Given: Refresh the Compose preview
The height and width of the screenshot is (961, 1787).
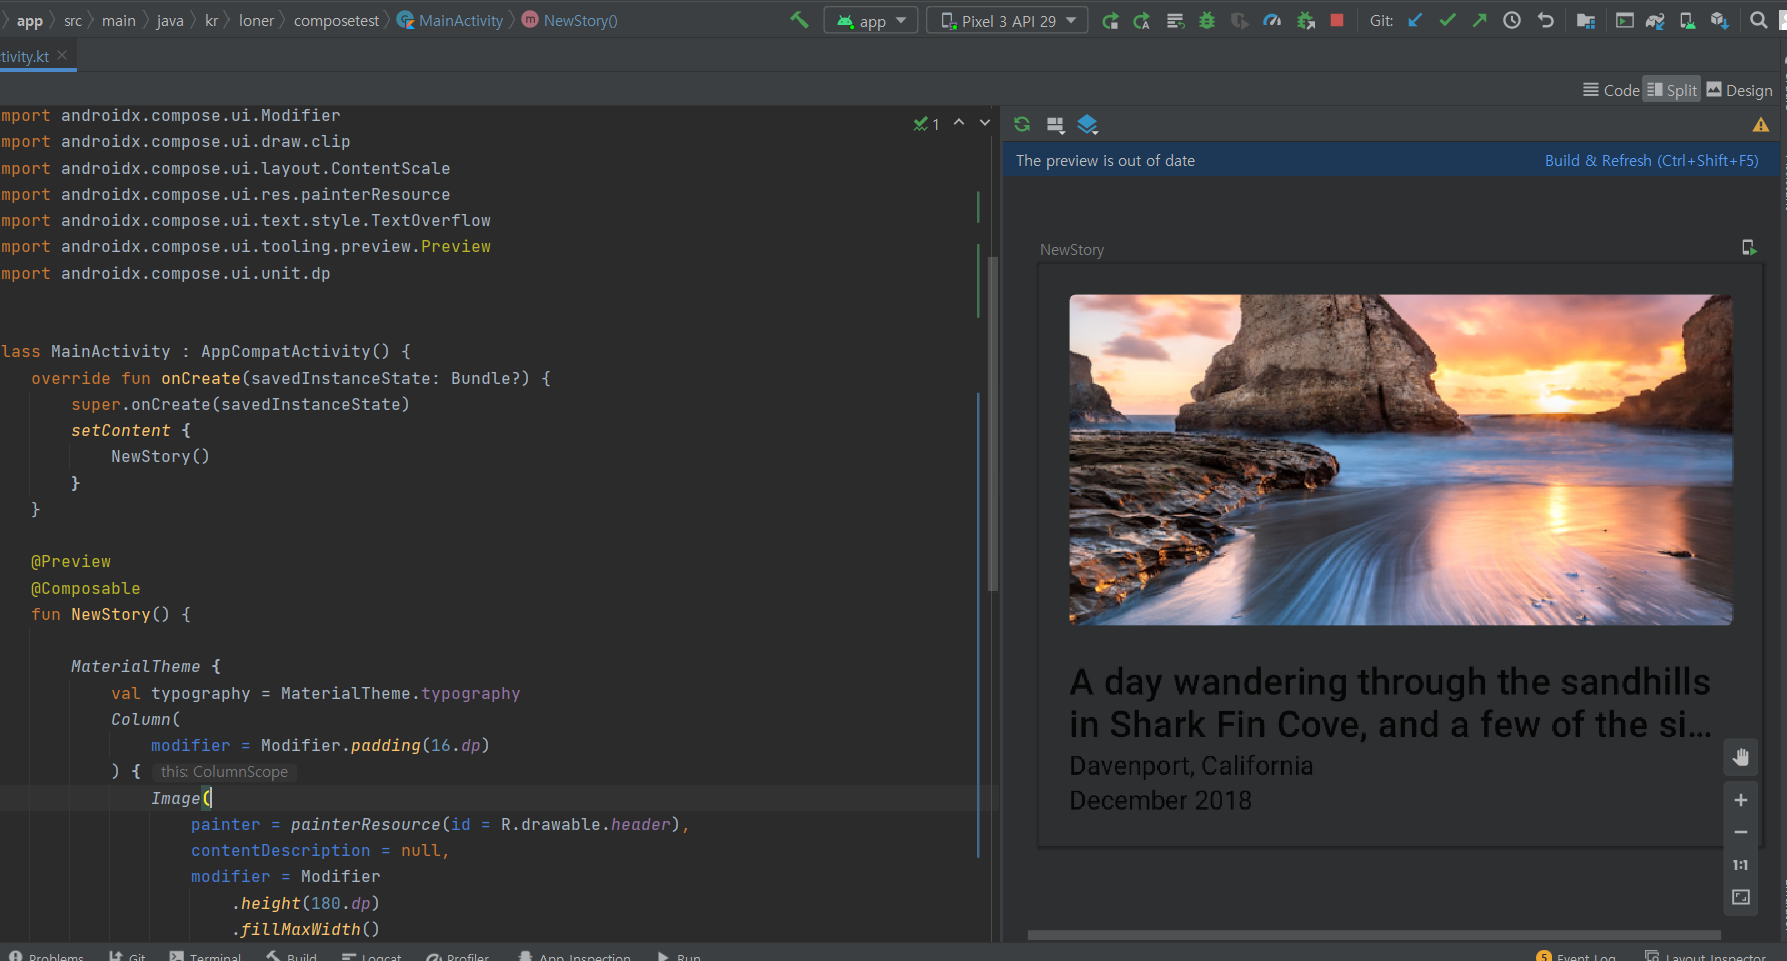Looking at the screenshot, I should click(1022, 124).
